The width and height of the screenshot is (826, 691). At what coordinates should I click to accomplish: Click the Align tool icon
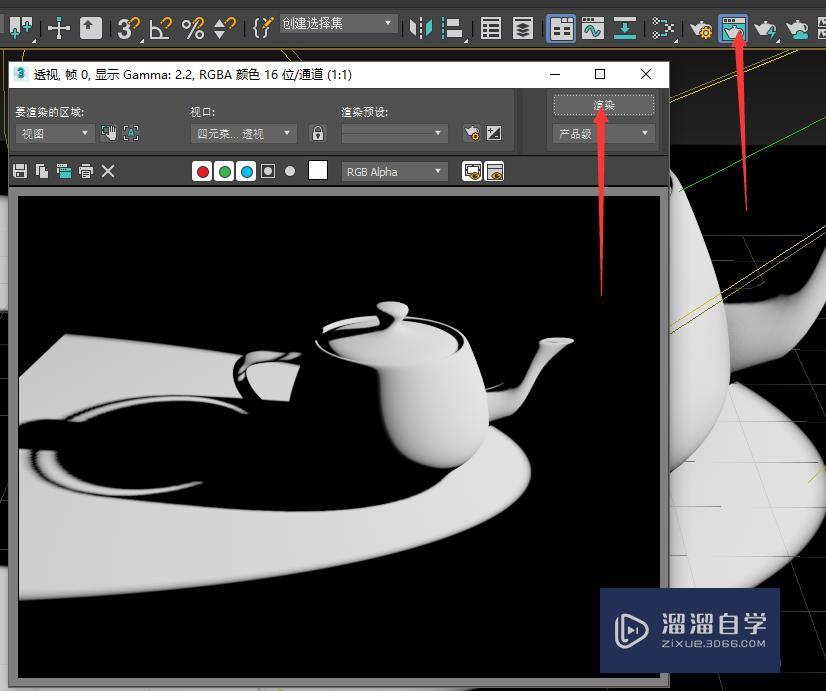452,27
